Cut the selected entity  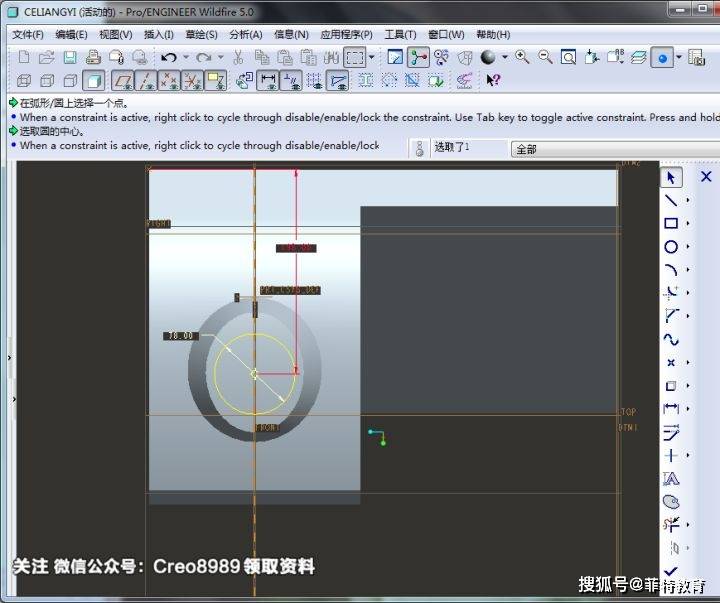tap(238, 57)
